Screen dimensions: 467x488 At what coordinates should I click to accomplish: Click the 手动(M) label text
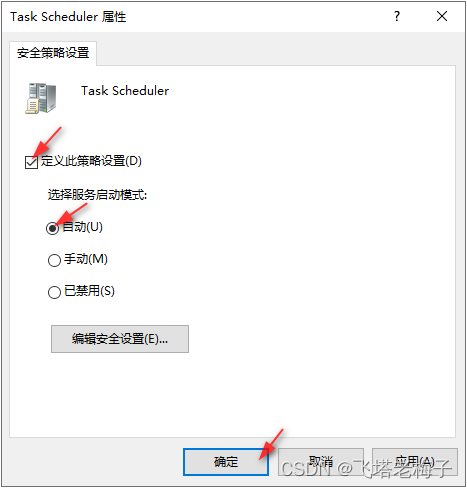[x=86, y=259]
